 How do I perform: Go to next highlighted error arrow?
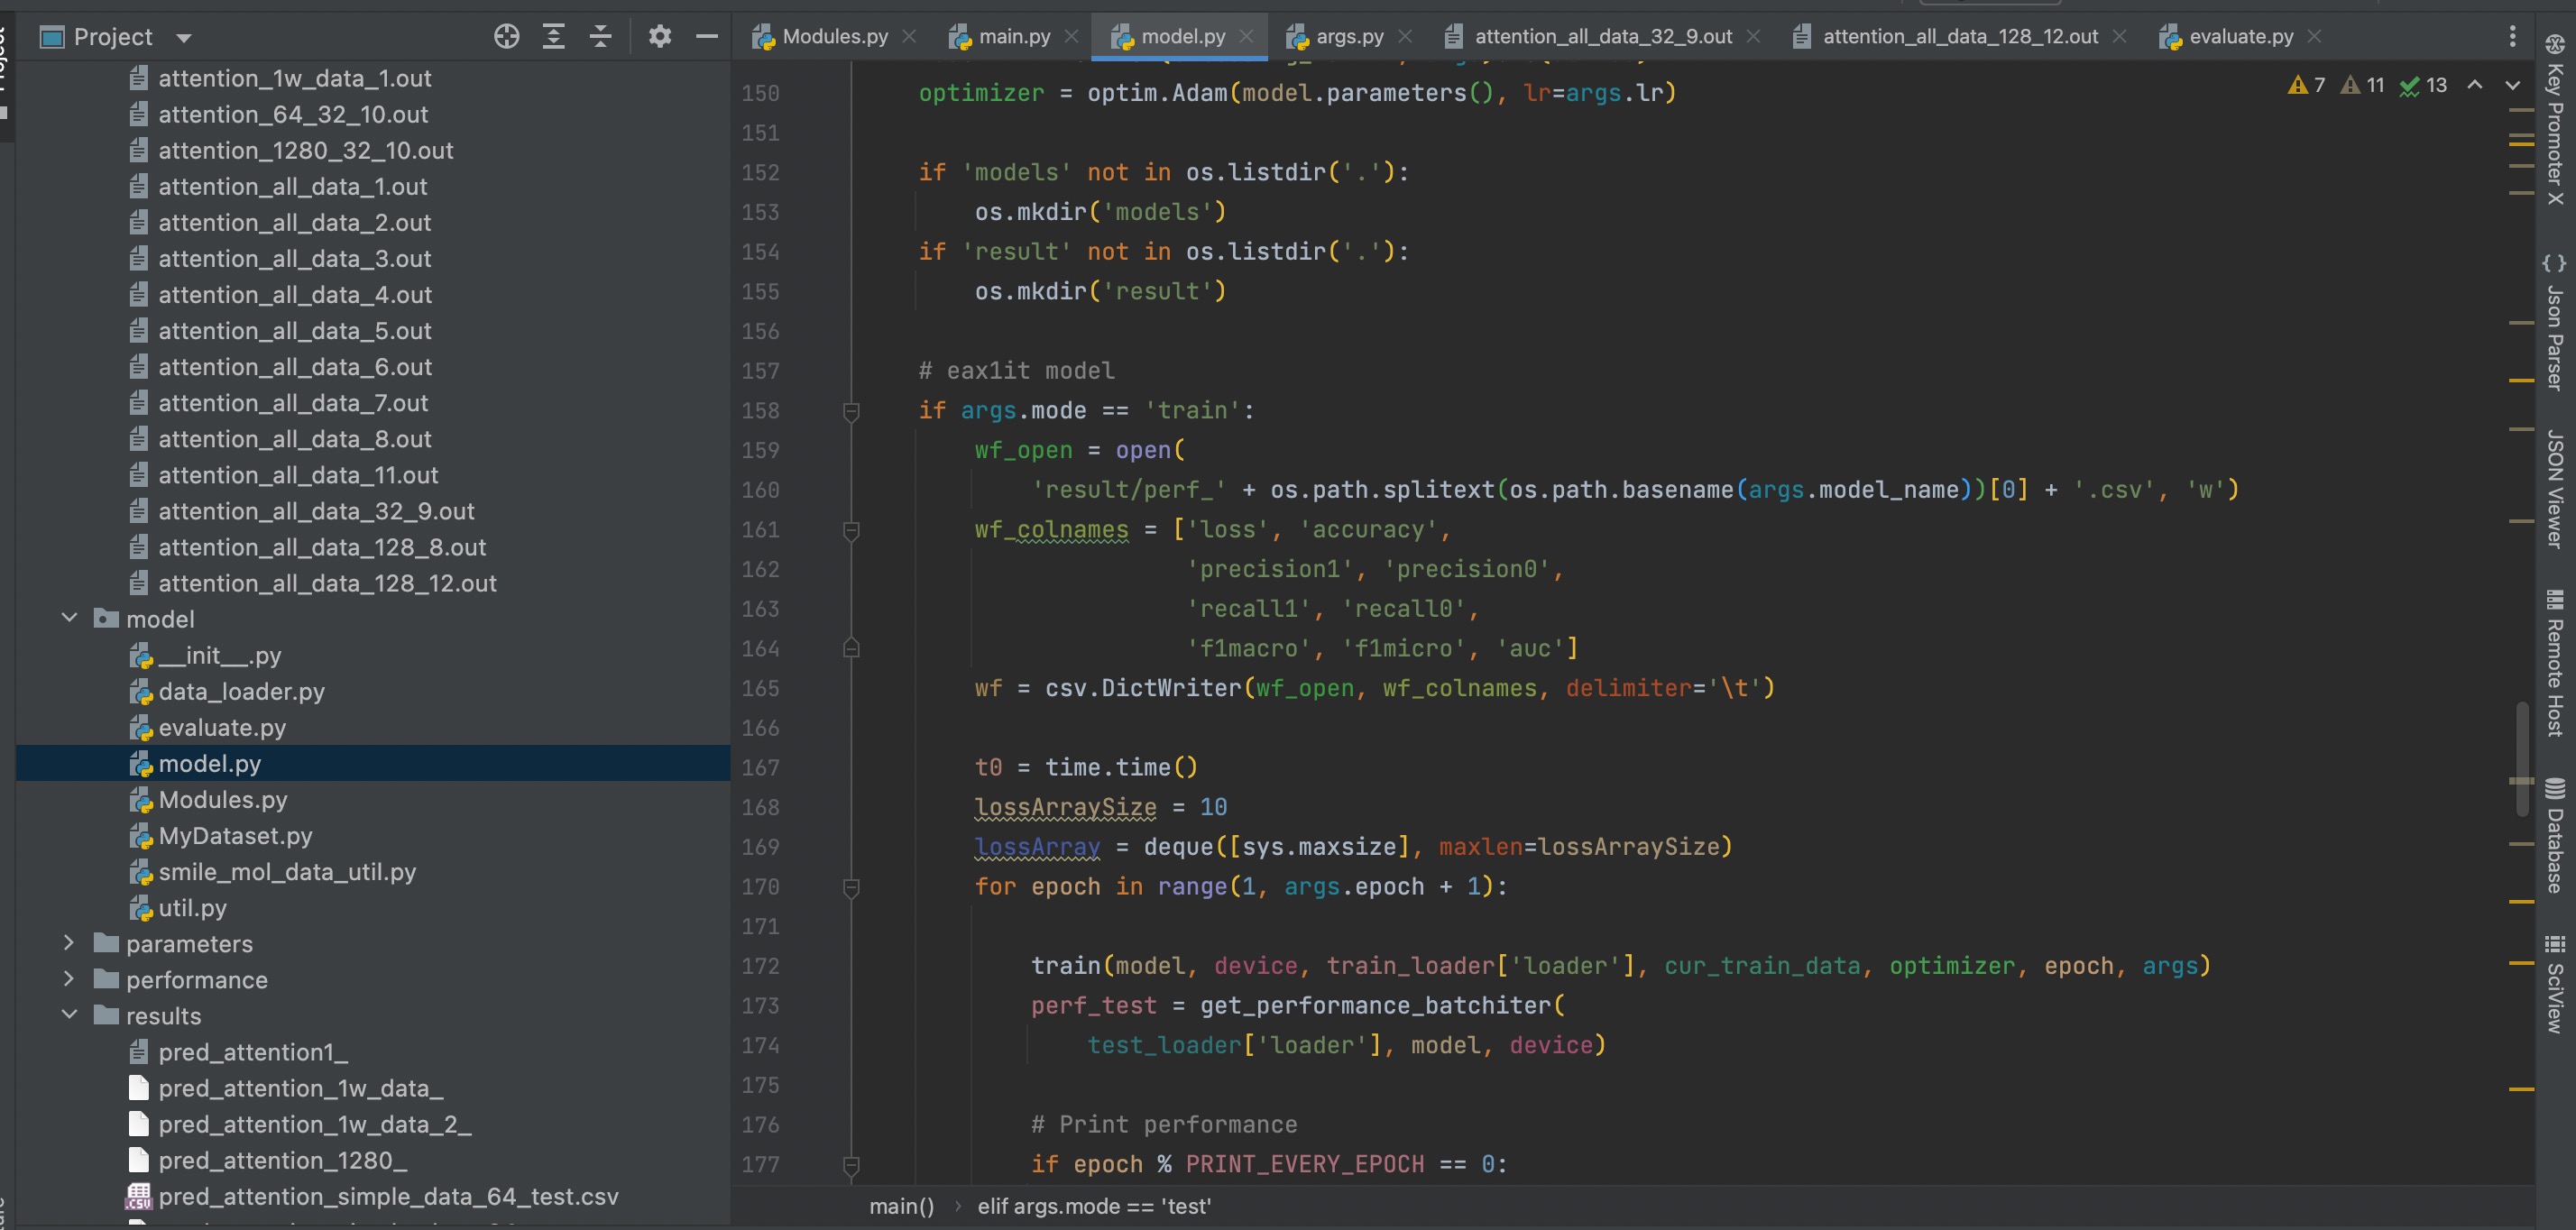point(2513,85)
